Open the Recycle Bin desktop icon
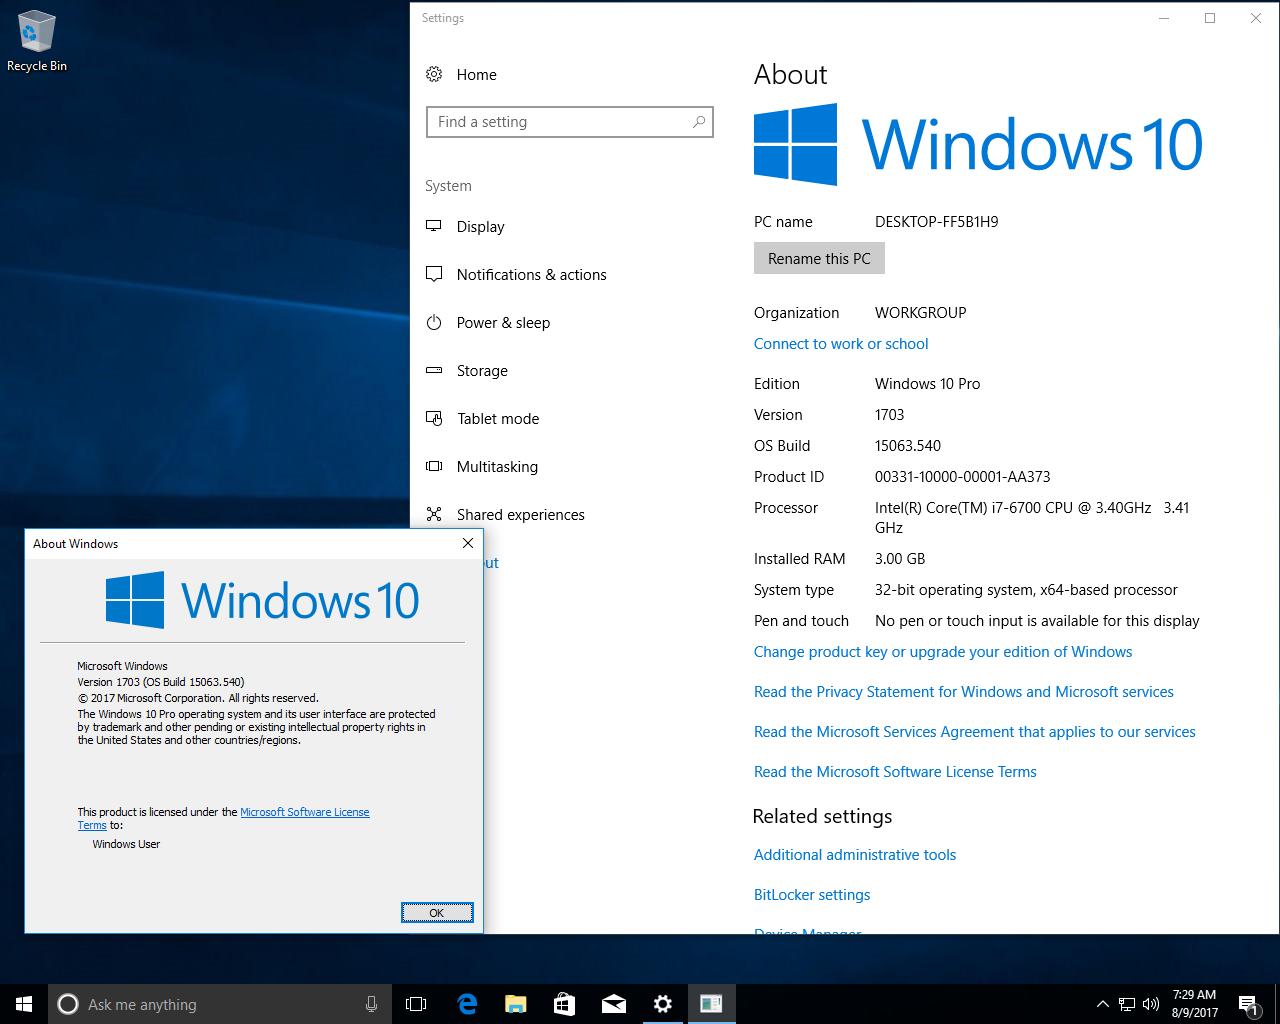 click(37, 42)
